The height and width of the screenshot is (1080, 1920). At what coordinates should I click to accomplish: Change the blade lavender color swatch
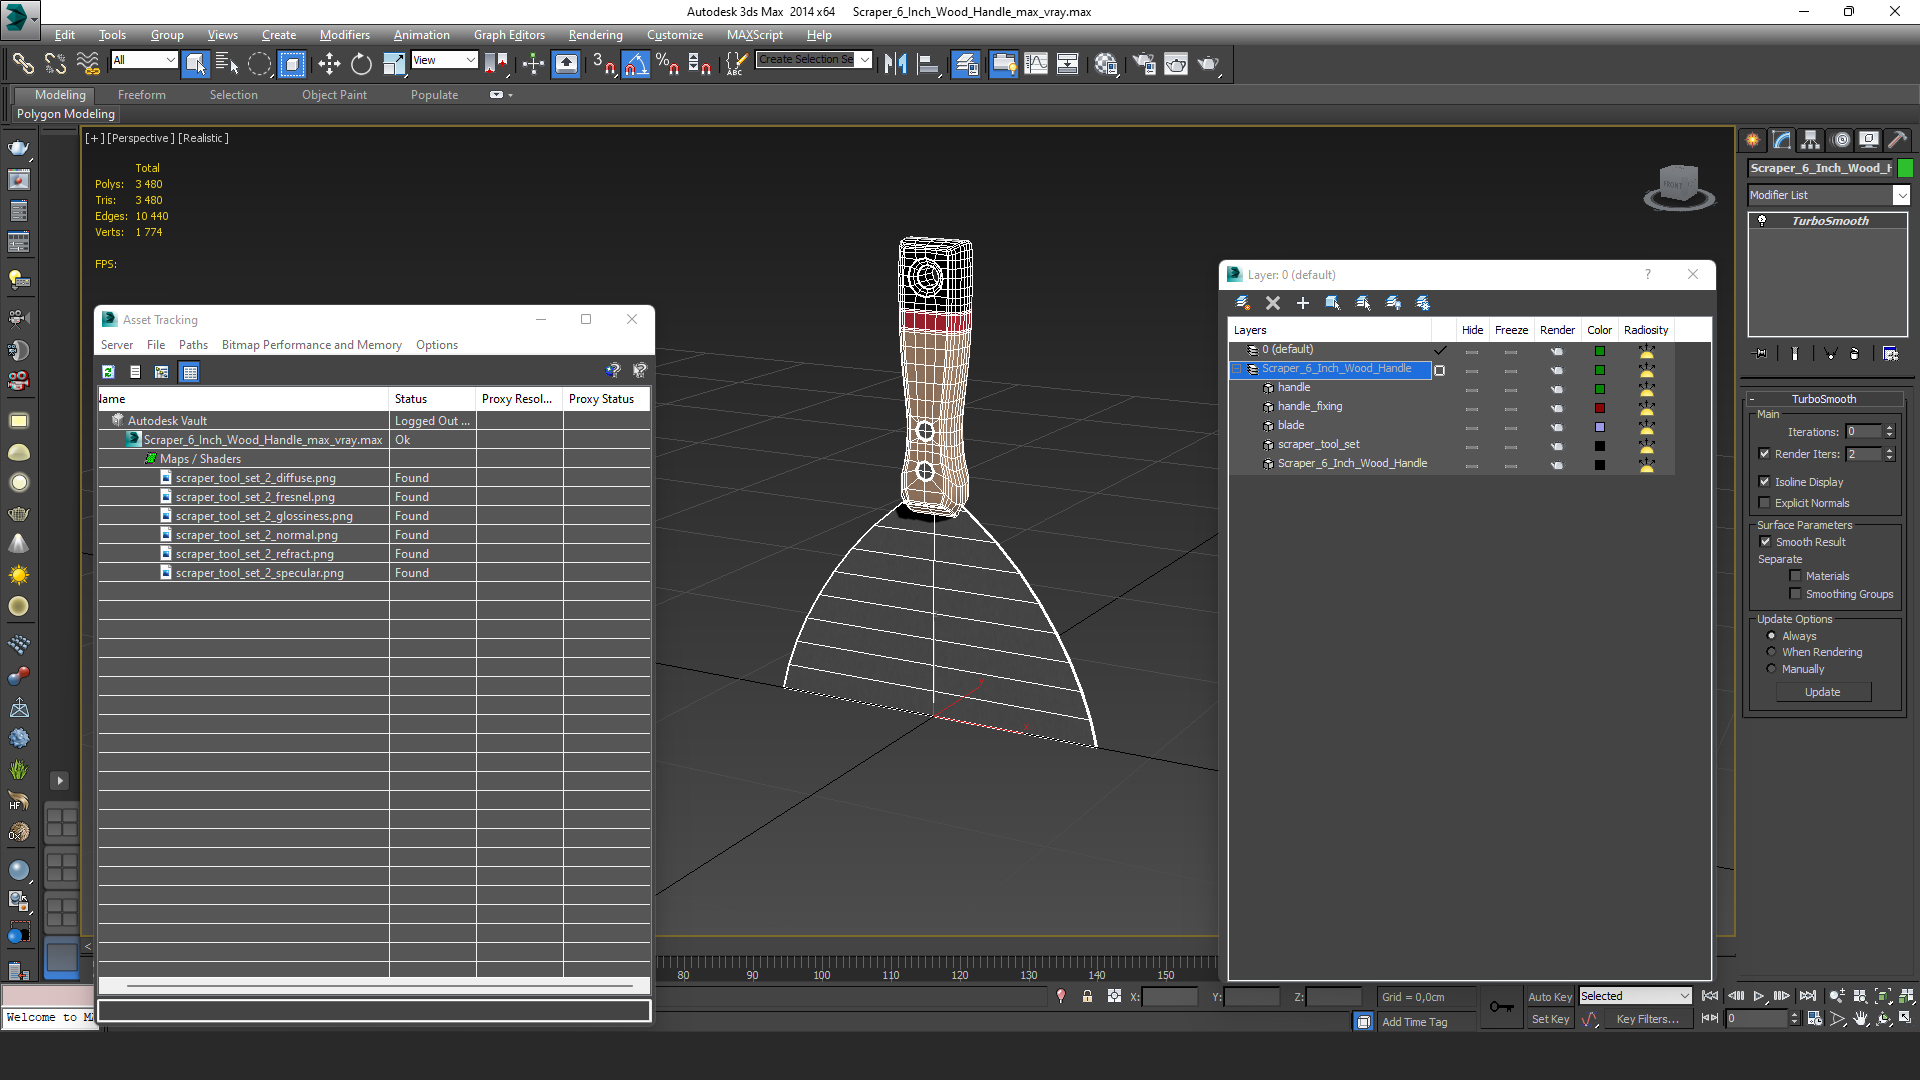coord(1600,427)
